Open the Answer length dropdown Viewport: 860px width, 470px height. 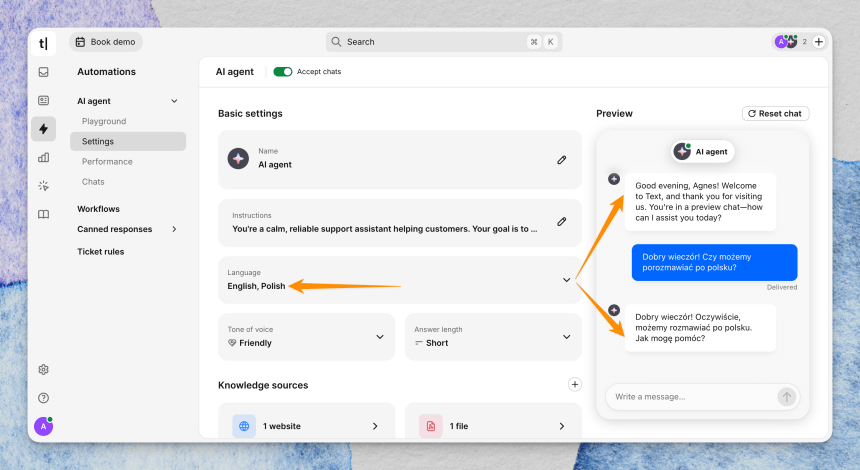coord(493,337)
